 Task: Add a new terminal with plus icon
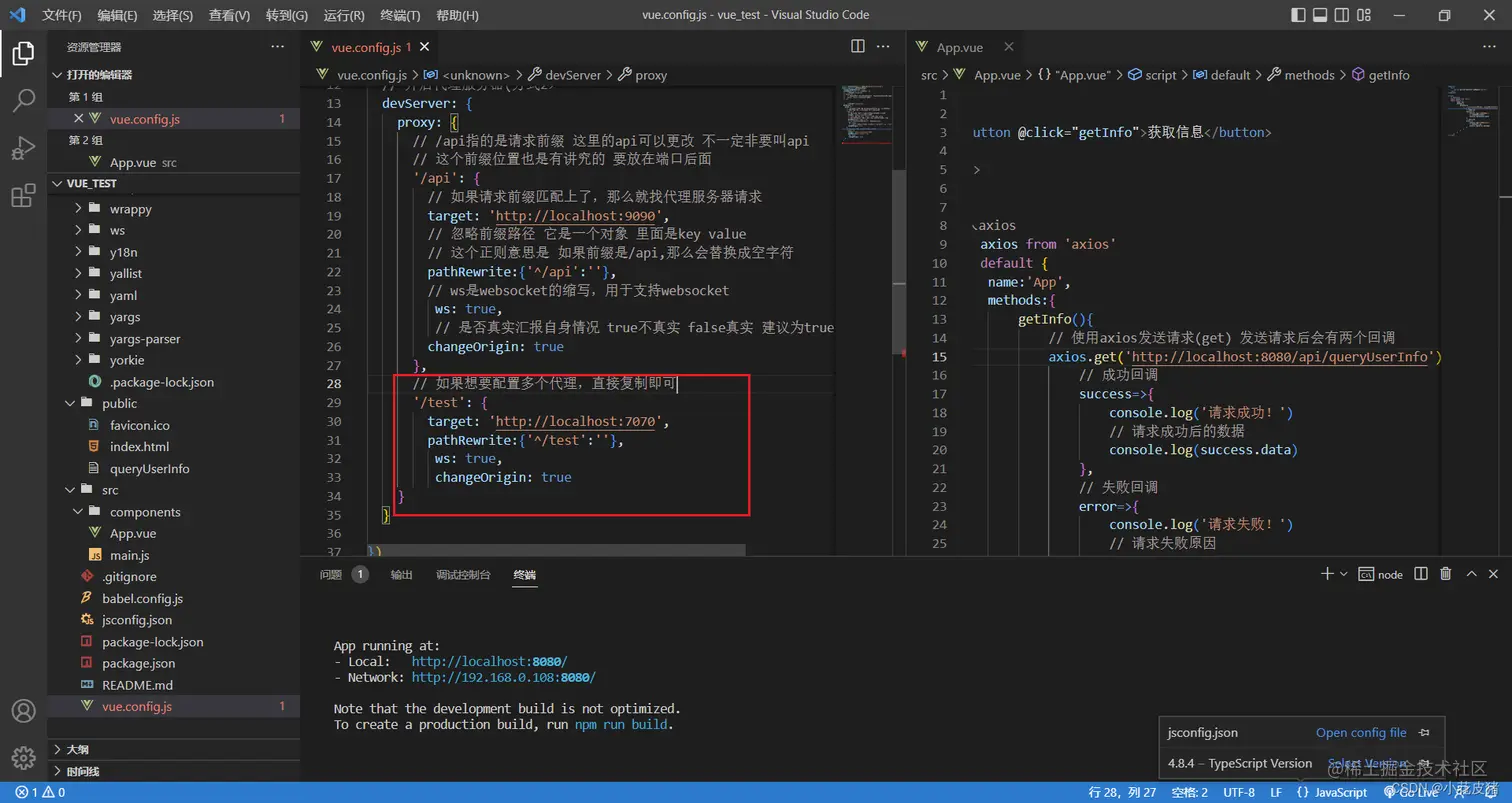tap(1327, 574)
